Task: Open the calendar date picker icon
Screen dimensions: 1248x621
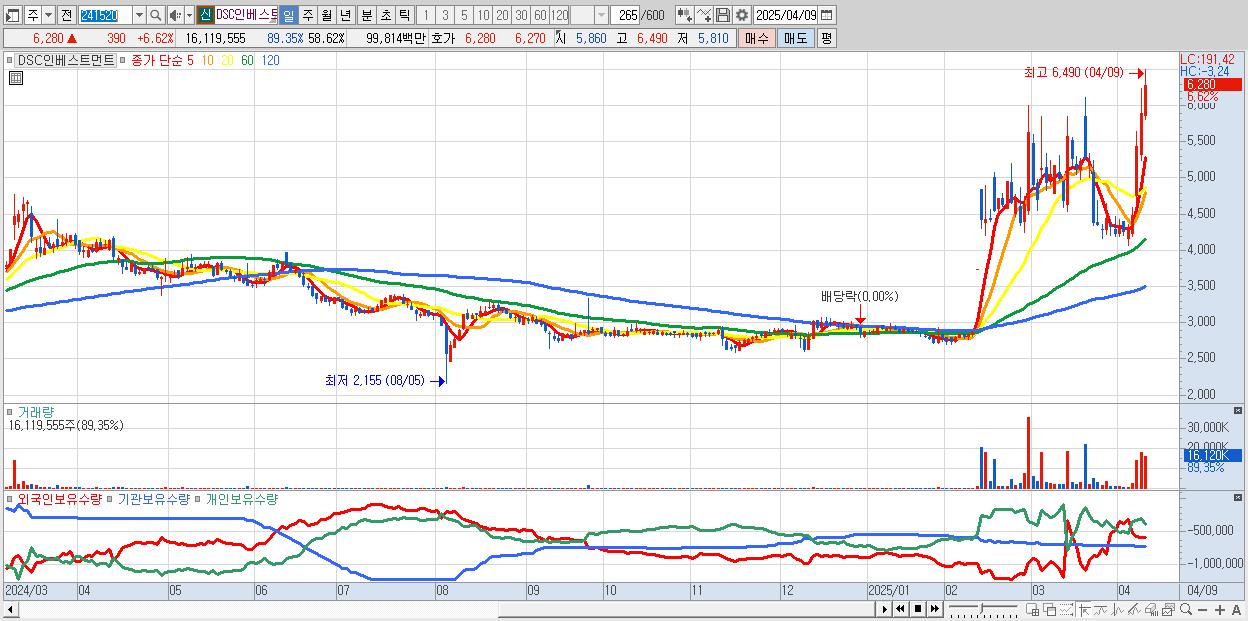Action: [x=827, y=15]
